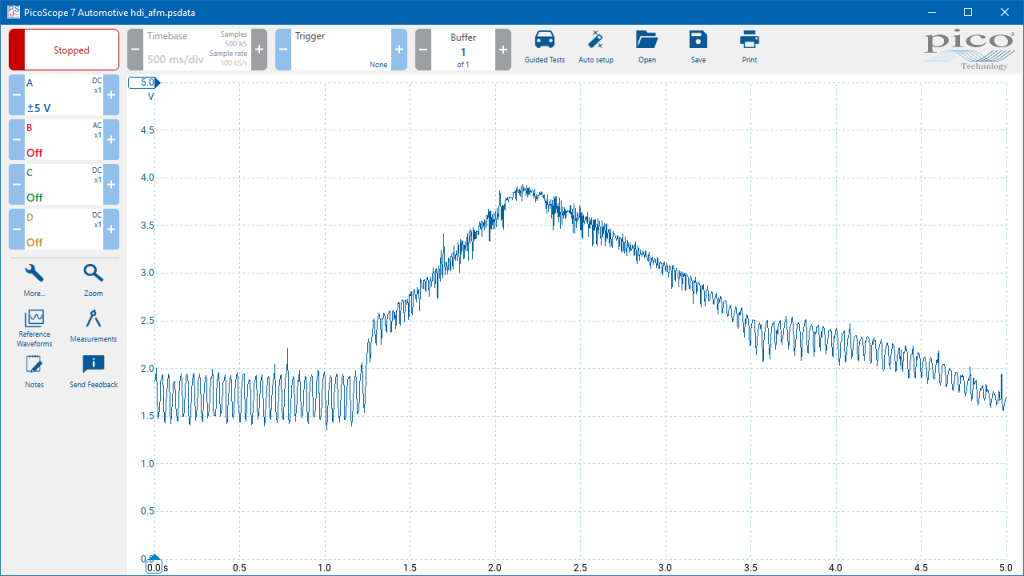Toggle the Stopped capture button
This screenshot has width=1024, height=576.
click(64, 50)
